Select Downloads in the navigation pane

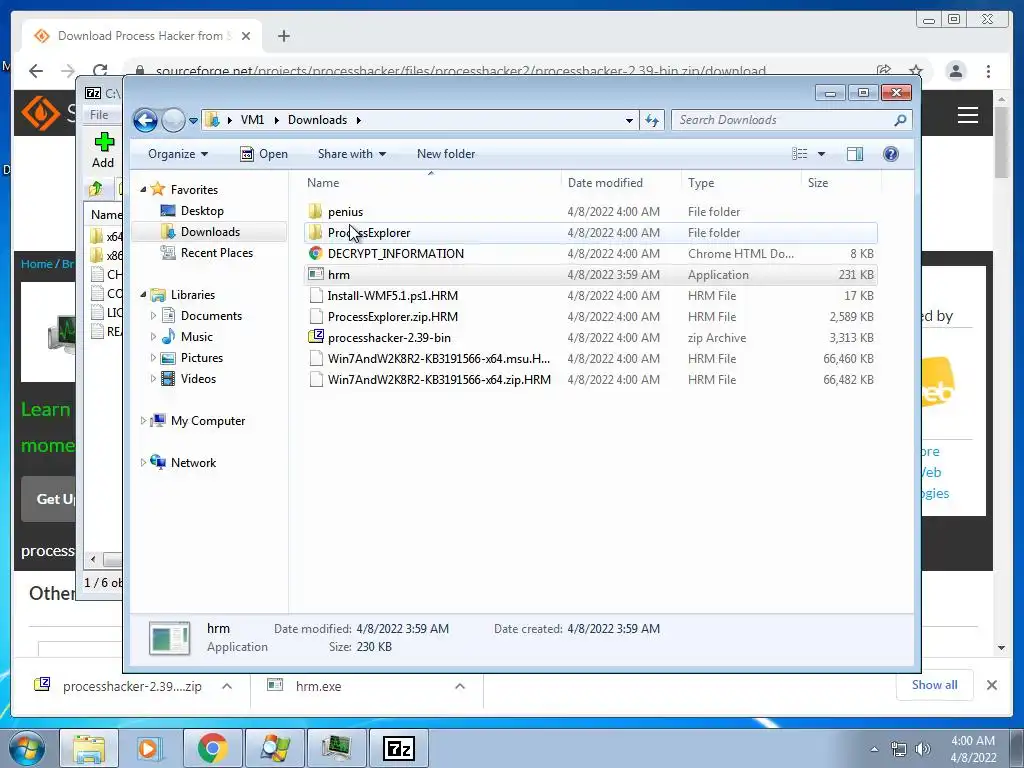coord(210,232)
